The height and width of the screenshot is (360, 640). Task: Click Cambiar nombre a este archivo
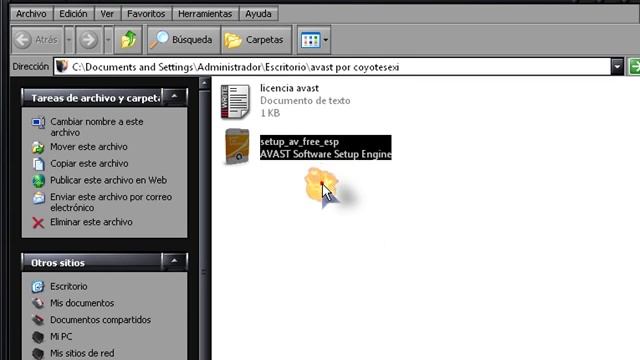[x=97, y=127]
